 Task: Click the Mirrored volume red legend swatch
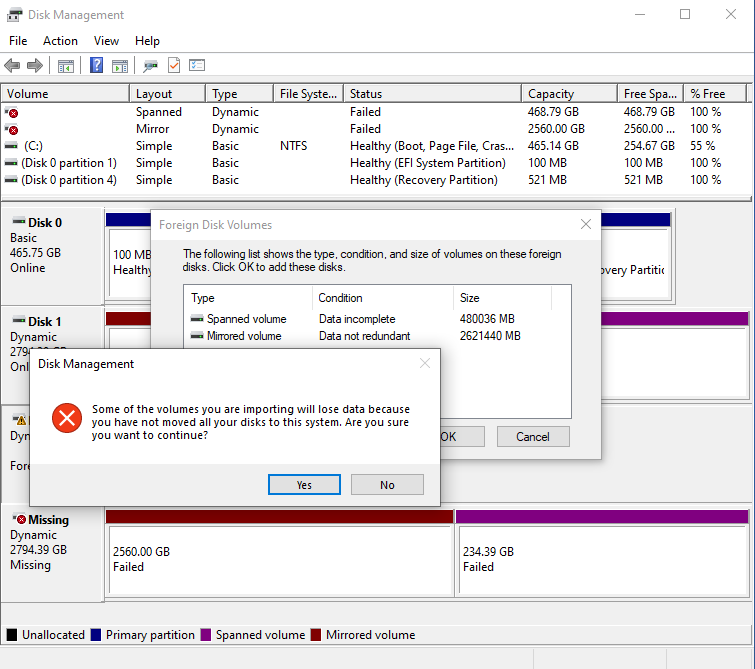pyautogui.click(x=316, y=635)
